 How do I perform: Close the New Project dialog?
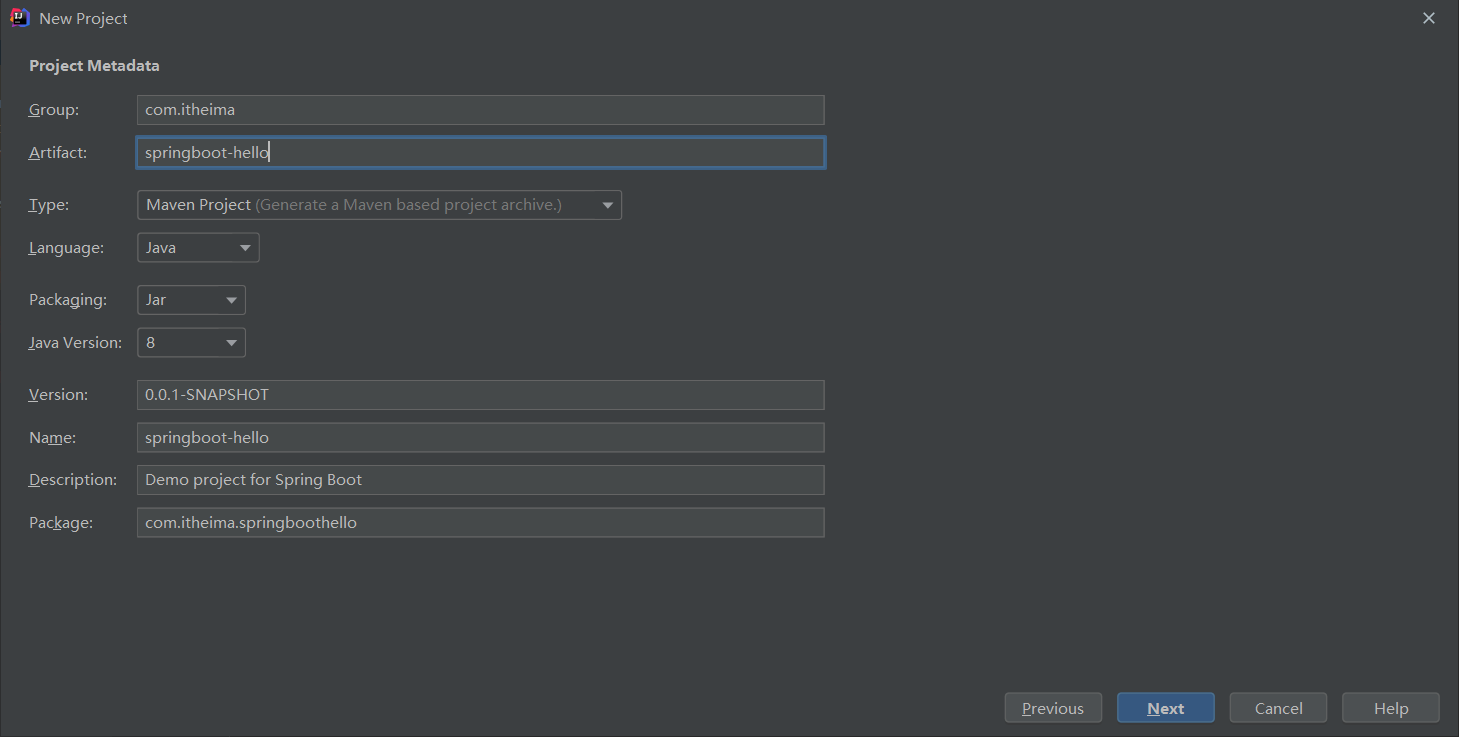tap(1429, 18)
